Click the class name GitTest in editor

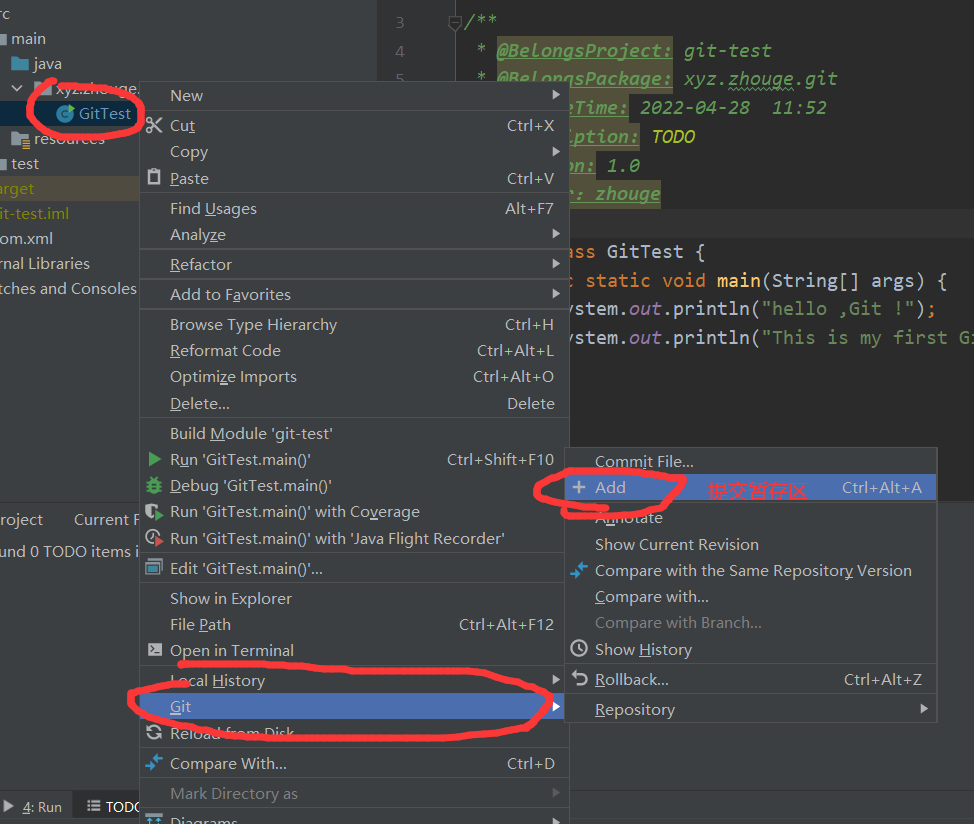point(645,251)
